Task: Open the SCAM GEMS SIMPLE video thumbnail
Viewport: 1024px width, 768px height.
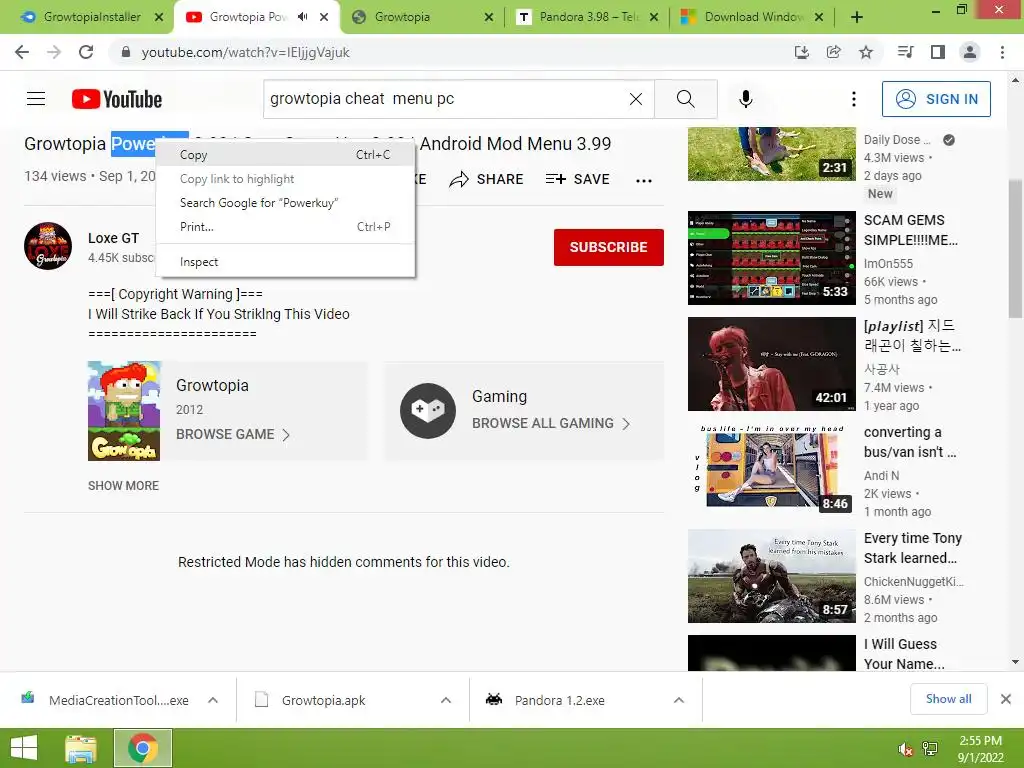Action: (x=771, y=258)
